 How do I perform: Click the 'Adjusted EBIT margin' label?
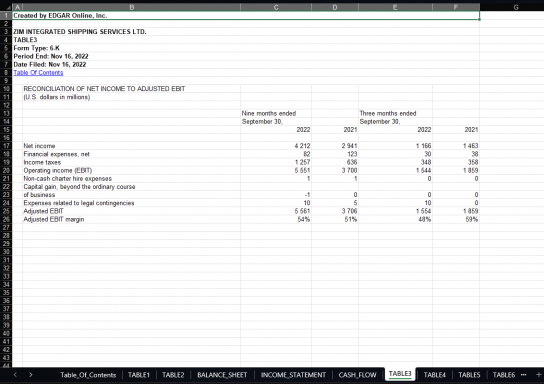54,219
